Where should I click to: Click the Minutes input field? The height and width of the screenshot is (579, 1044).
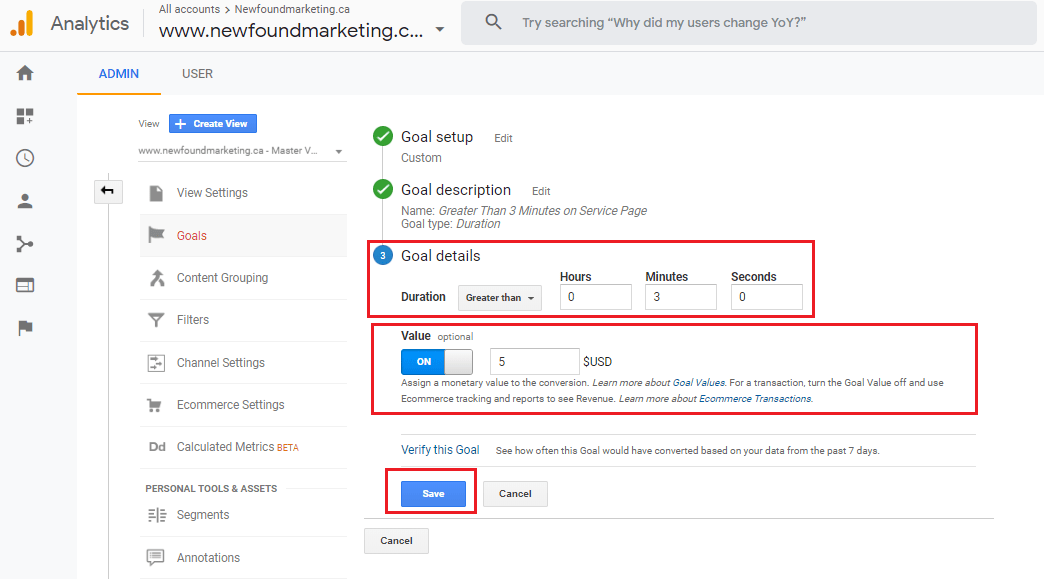tap(680, 297)
